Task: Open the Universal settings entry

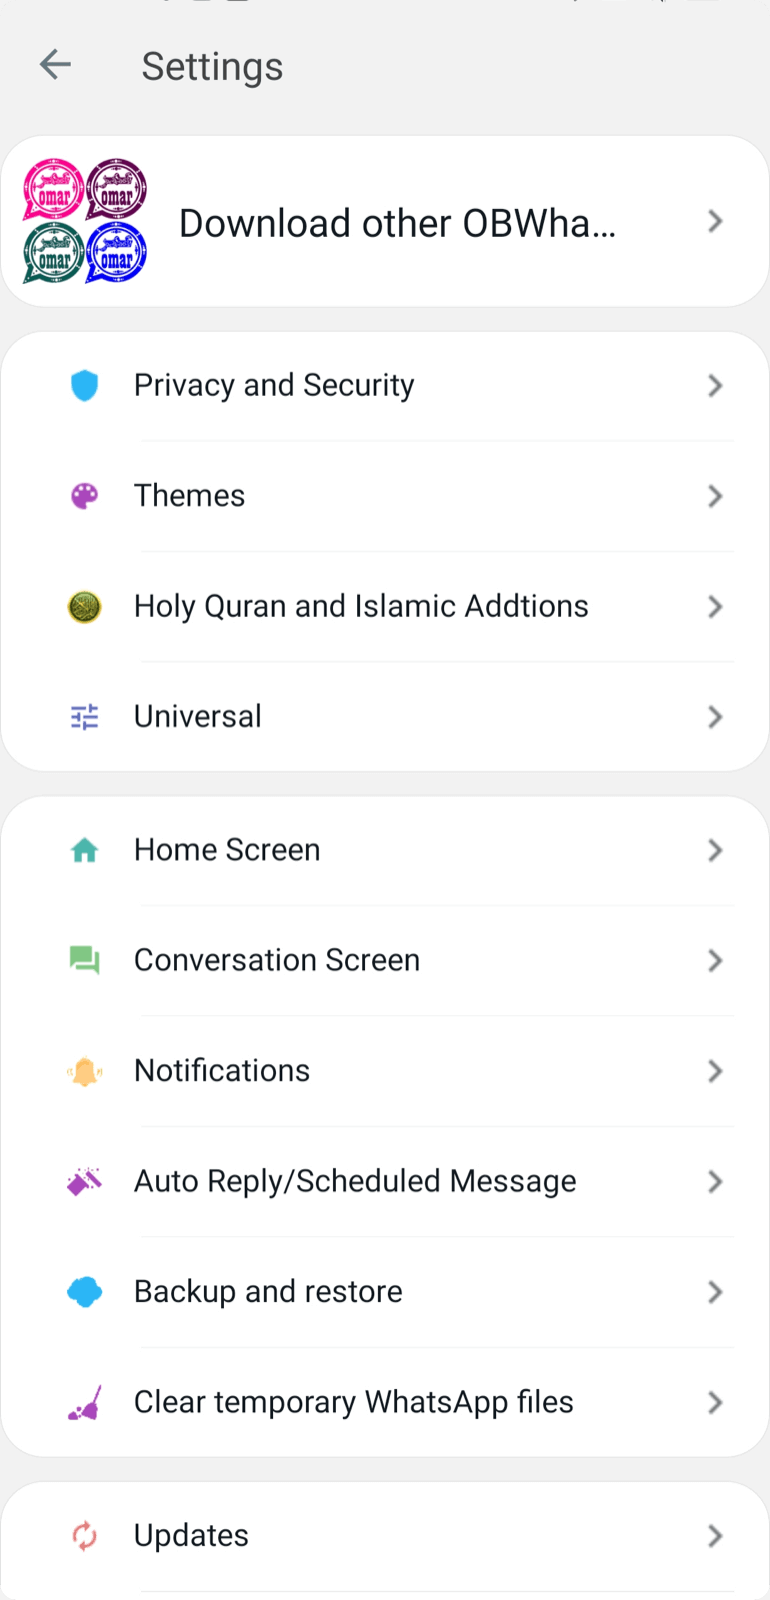Action: point(198,717)
